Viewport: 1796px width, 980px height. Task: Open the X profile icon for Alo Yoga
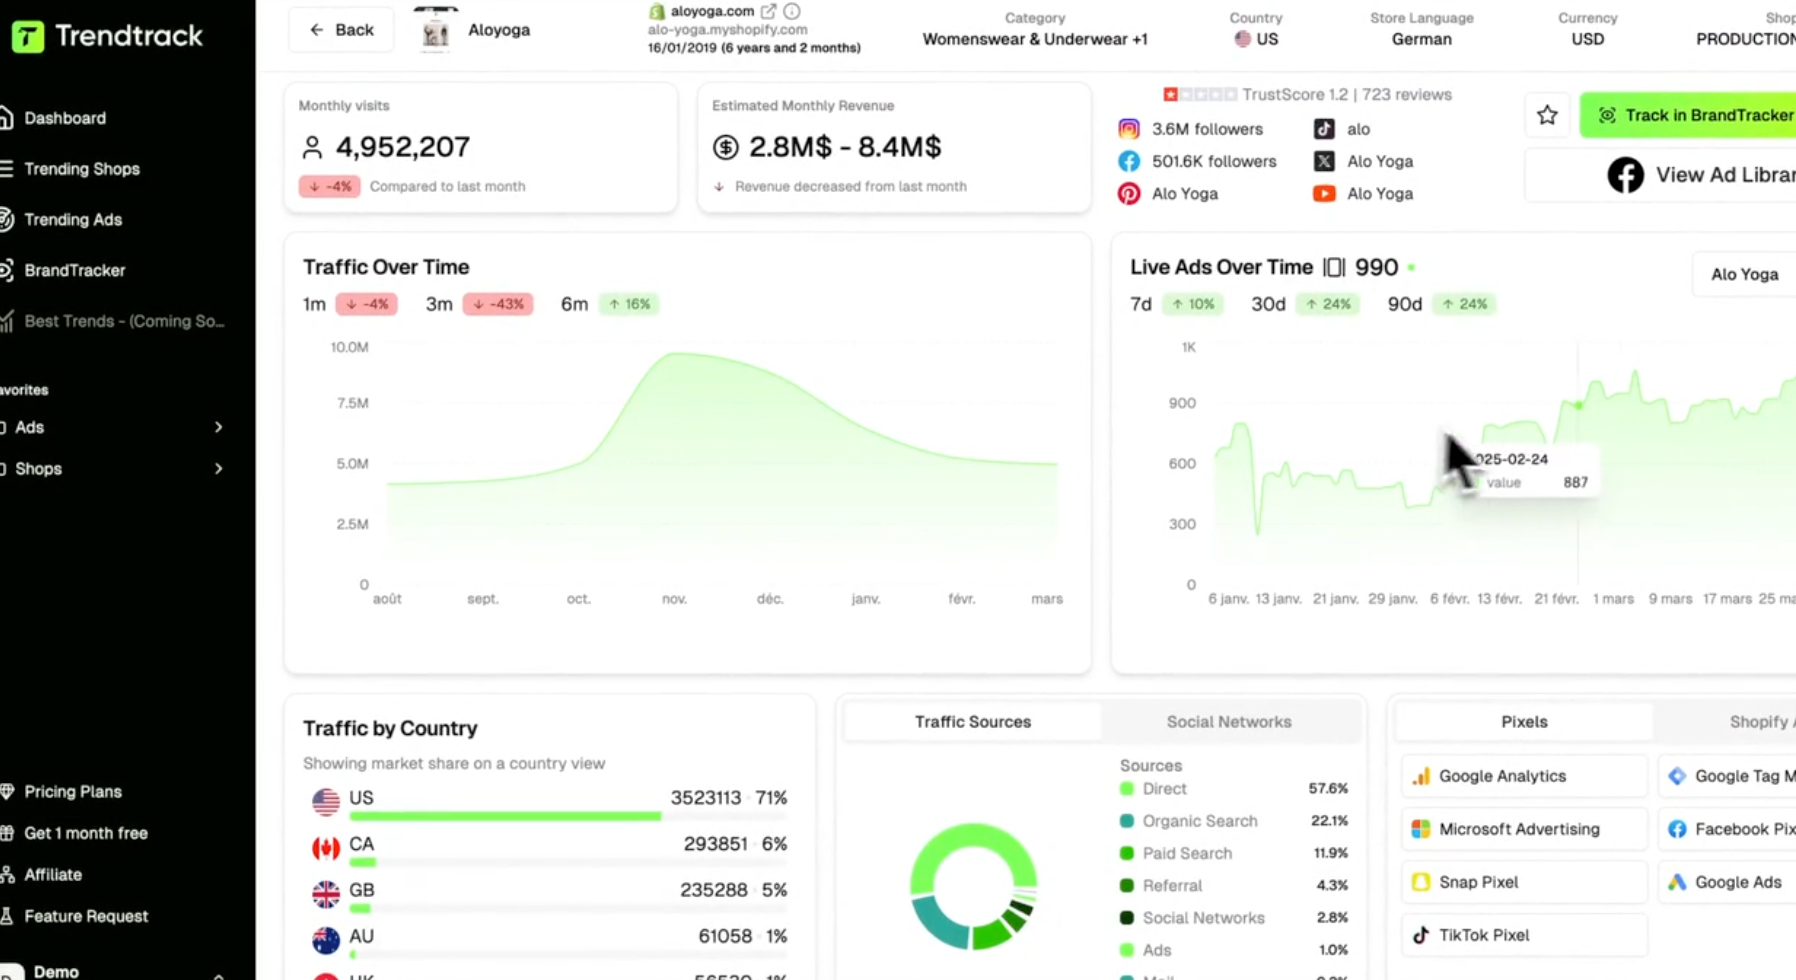click(1324, 161)
